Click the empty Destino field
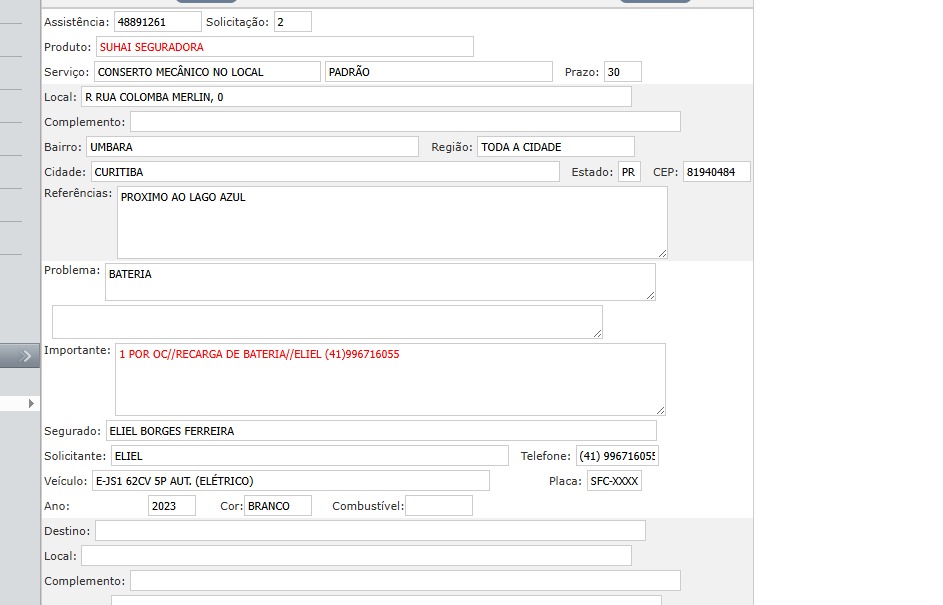The width and height of the screenshot is (943, 605). pyautogui.click(x=370, y=531)
